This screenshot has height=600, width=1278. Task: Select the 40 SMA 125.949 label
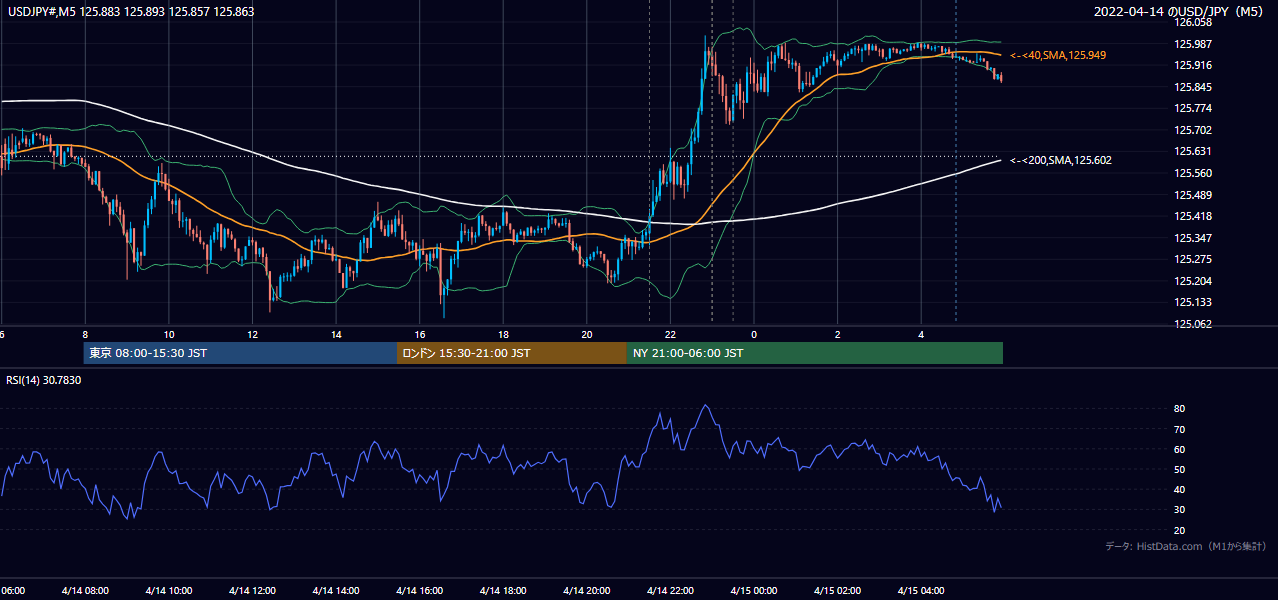coord(1058,55)
